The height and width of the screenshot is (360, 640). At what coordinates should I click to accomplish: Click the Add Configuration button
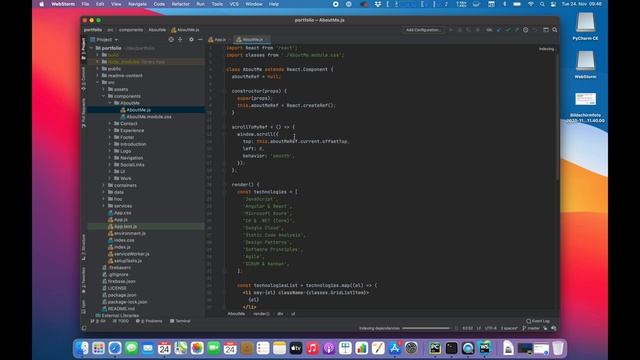pyautogui.click(x=423, y=30)
